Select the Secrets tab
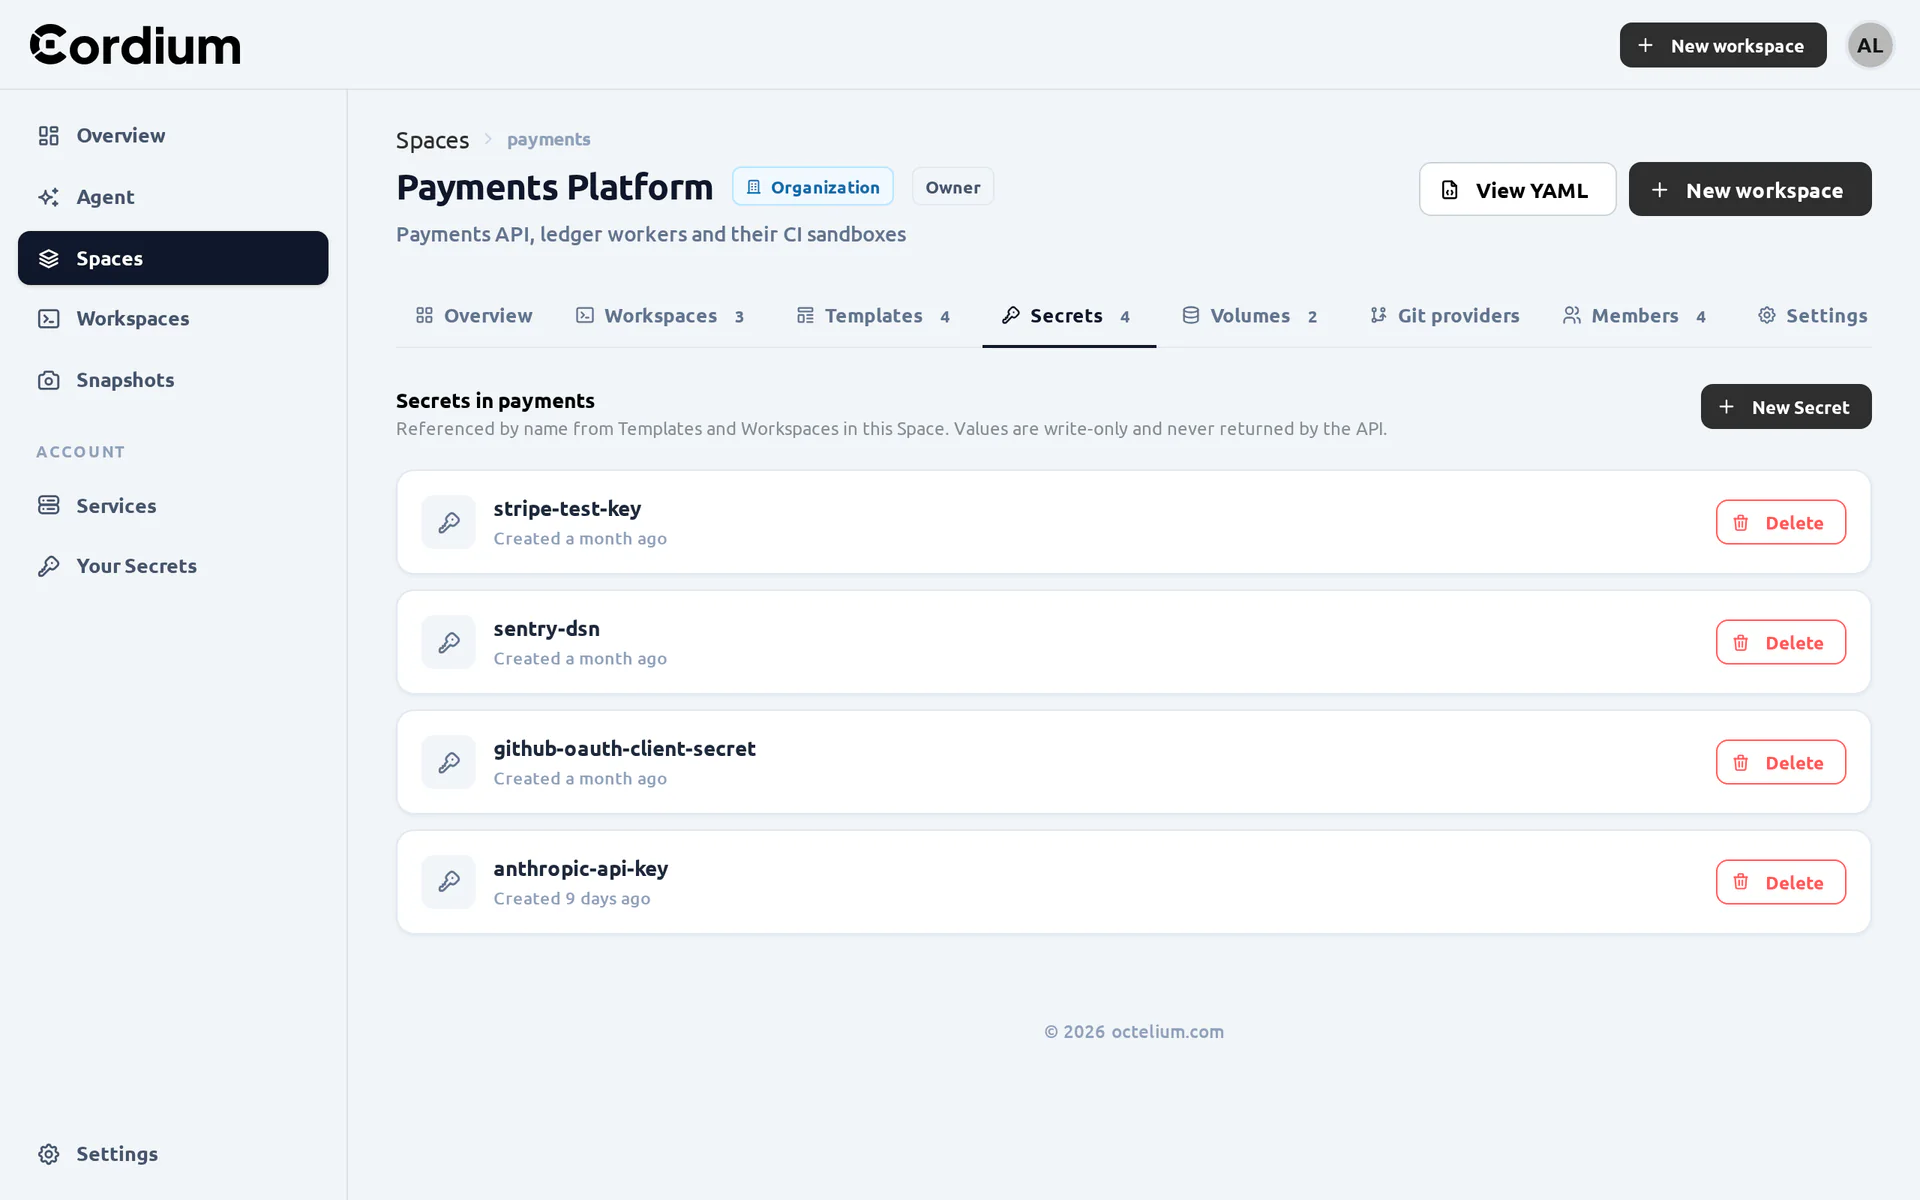This screenshot has height=1200, width=1920. point(1068,316)
